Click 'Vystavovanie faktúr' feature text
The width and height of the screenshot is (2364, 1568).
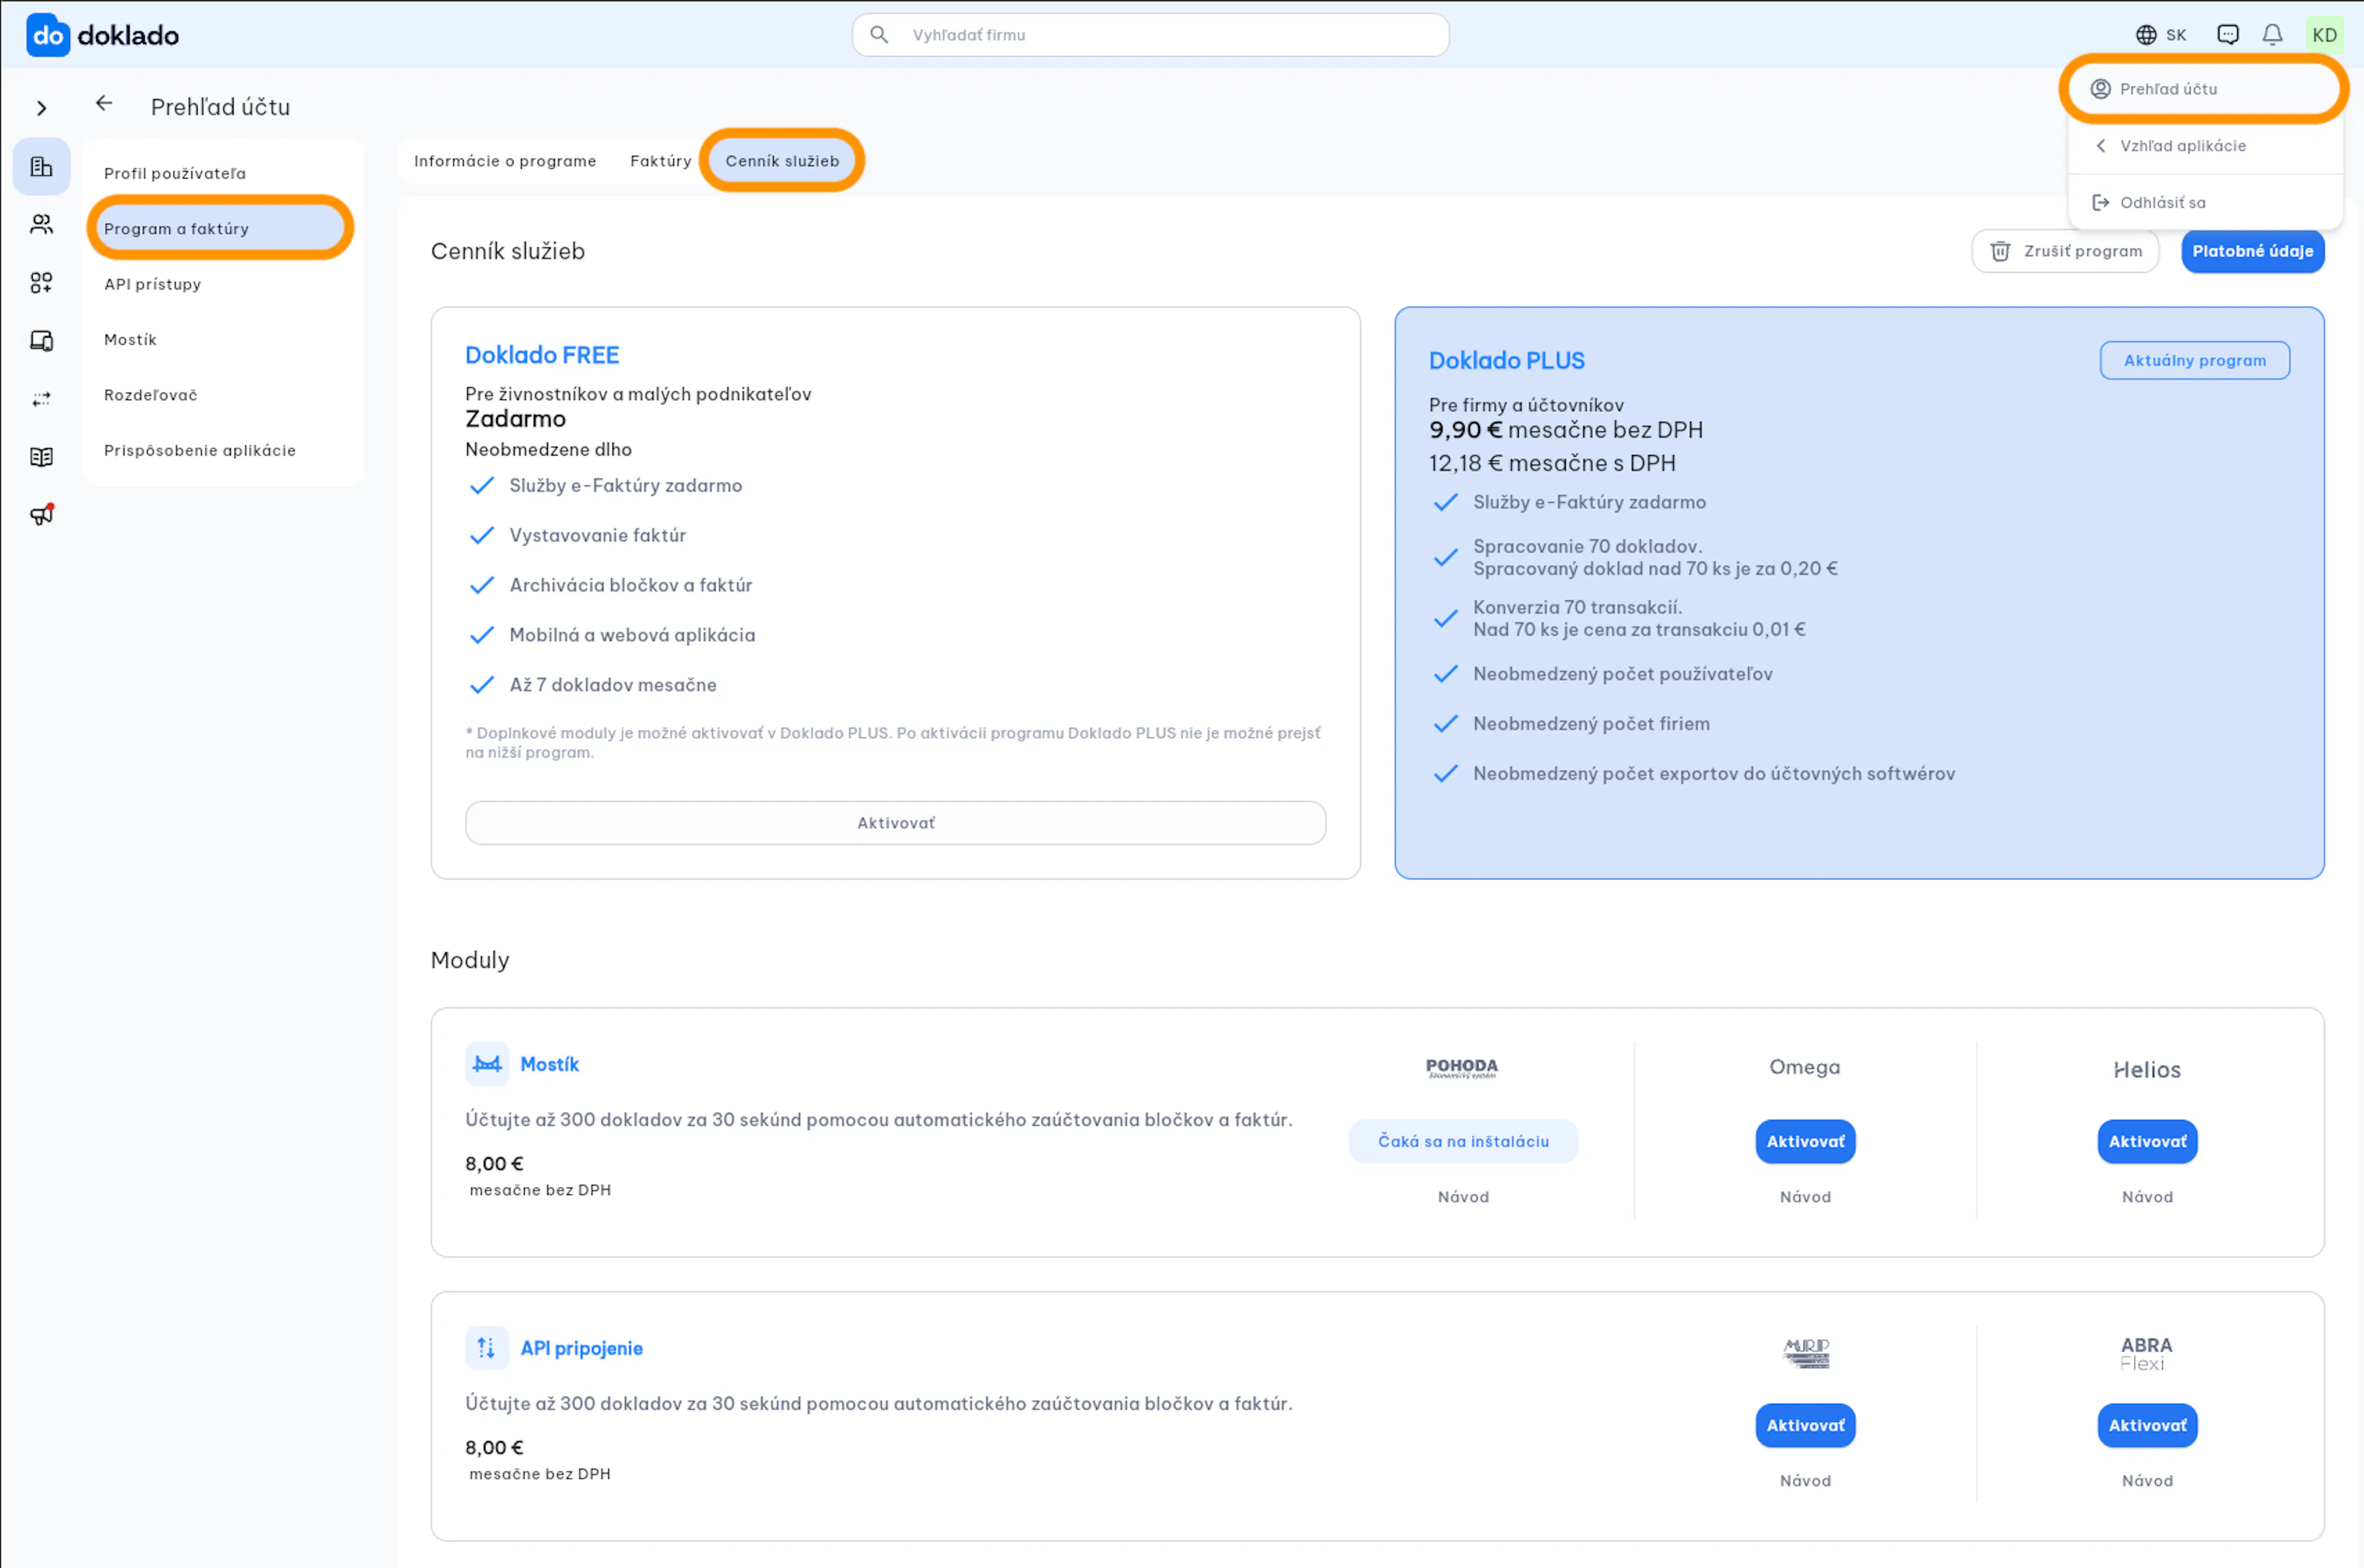pyautogui.click(x=598, y=535)
